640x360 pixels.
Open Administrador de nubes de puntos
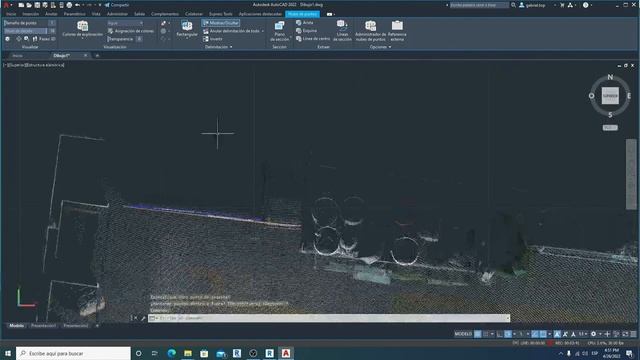coord(370,31)
